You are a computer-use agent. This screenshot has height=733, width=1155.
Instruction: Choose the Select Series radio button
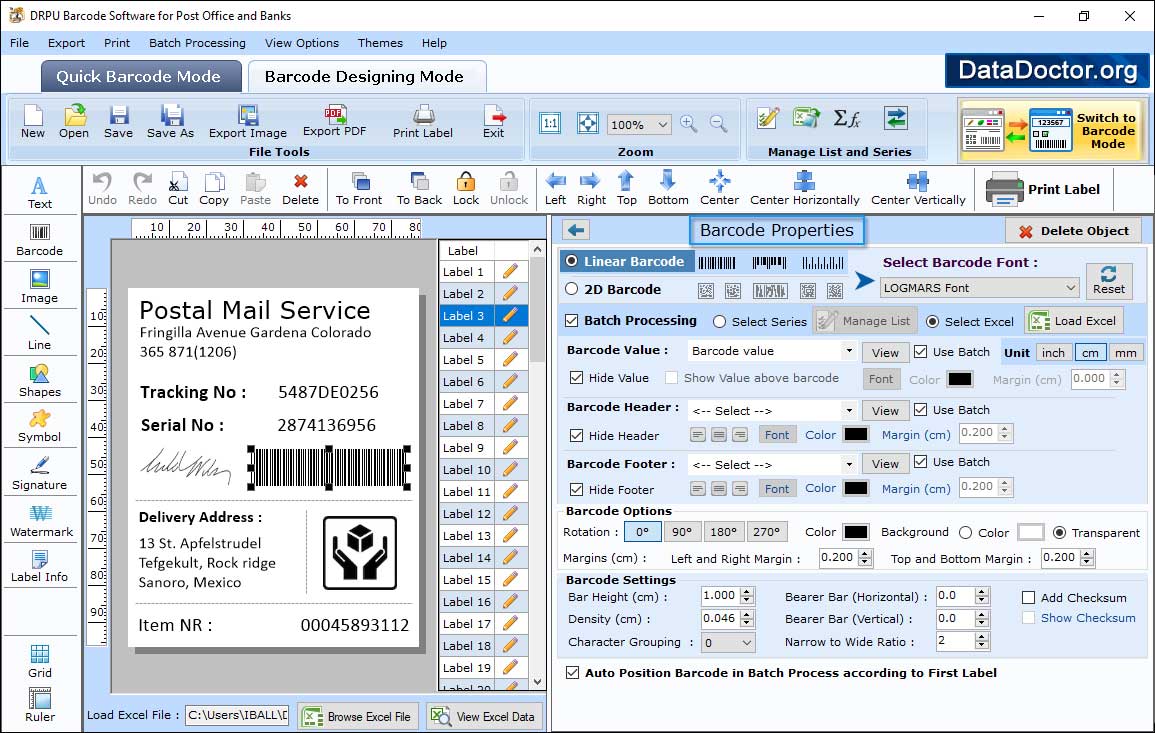(720, 322)
